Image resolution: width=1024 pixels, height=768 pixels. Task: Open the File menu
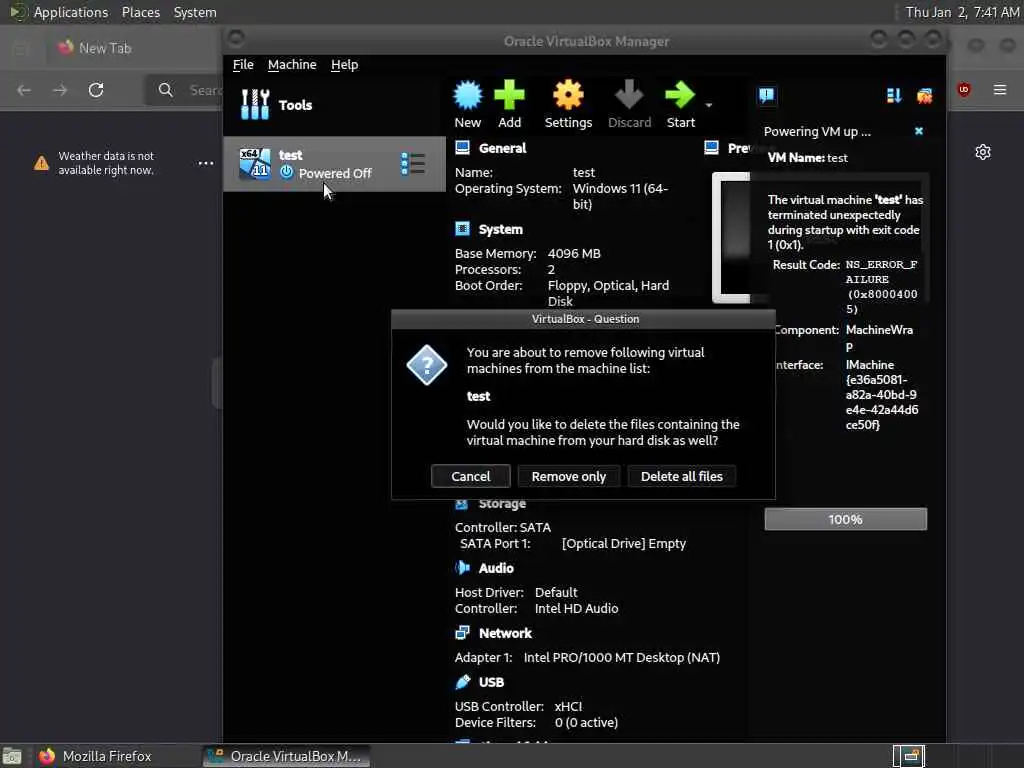243,65
